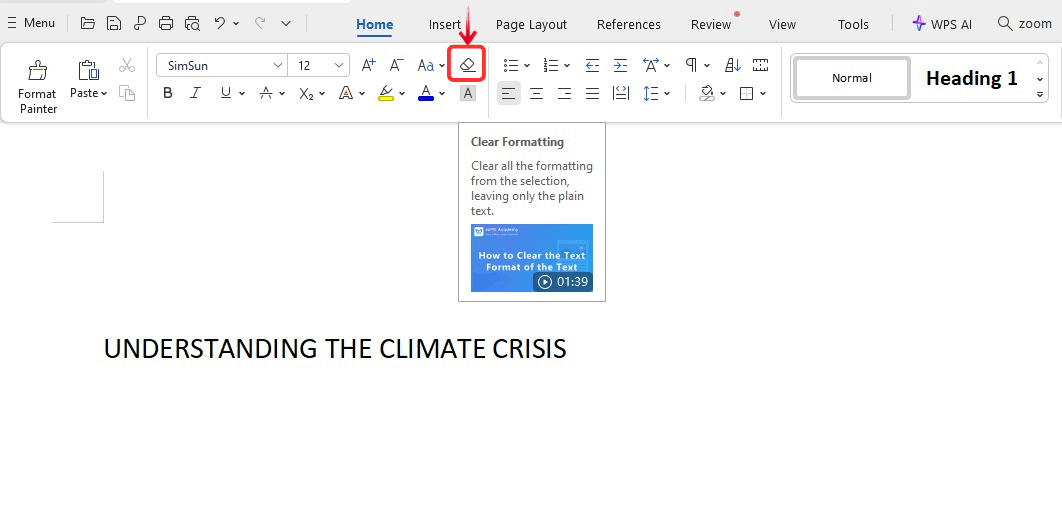This screenshot has width=1062, height=521.
Task: Click the Numbering list icon
Action: (x=551, y=66)
